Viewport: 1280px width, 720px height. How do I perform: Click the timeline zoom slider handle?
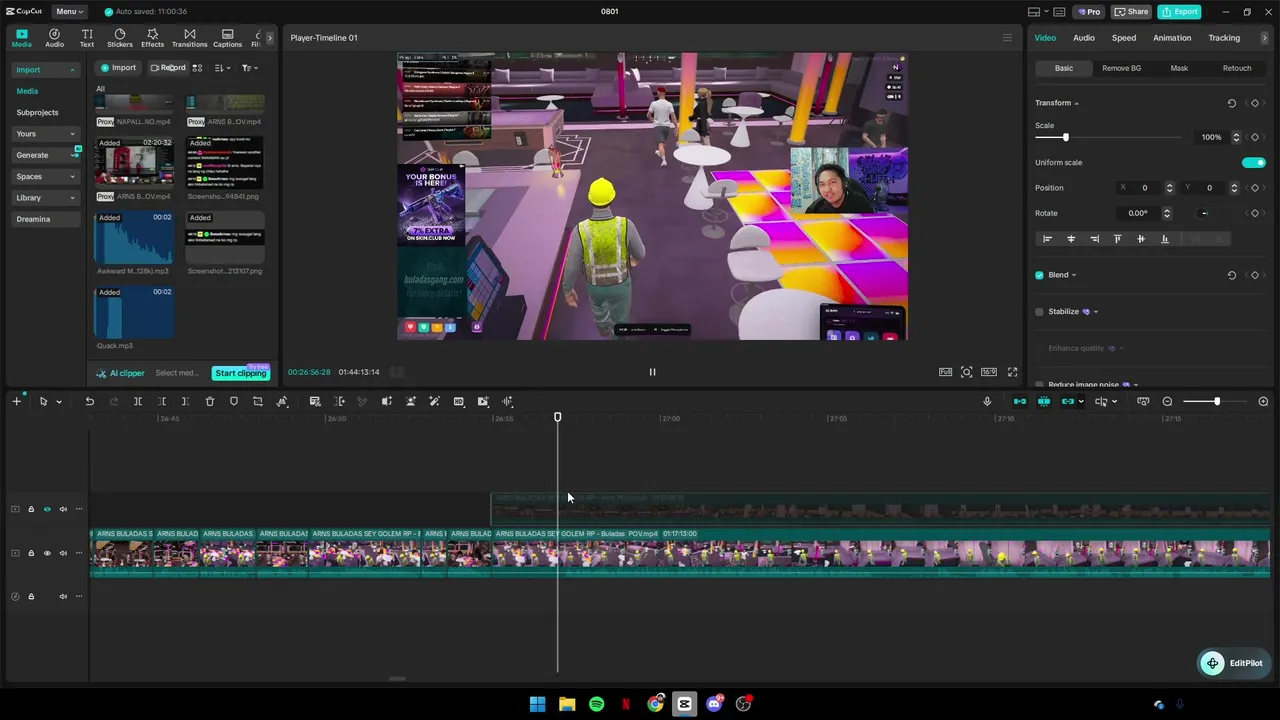(x=1216, y=402)
